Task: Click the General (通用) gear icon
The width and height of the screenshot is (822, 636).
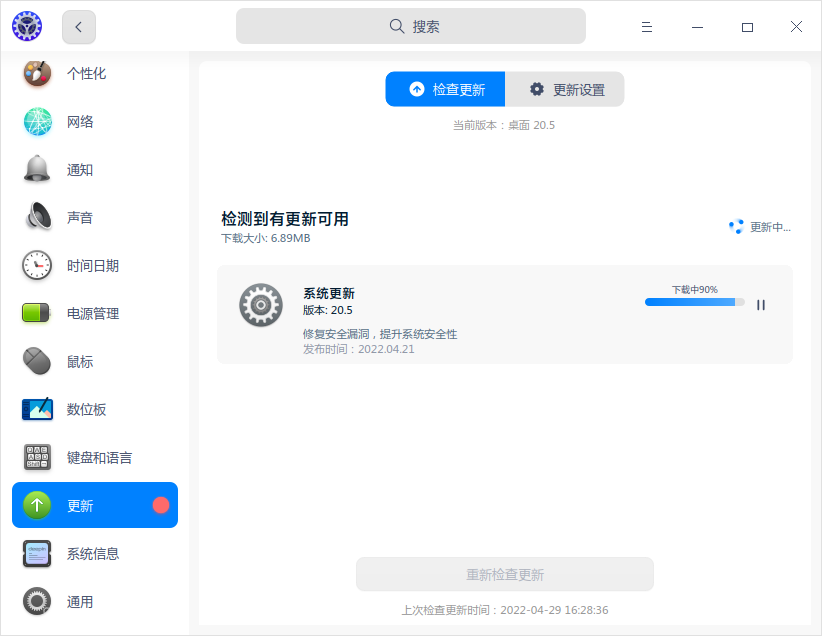Action: click(37, 601)
